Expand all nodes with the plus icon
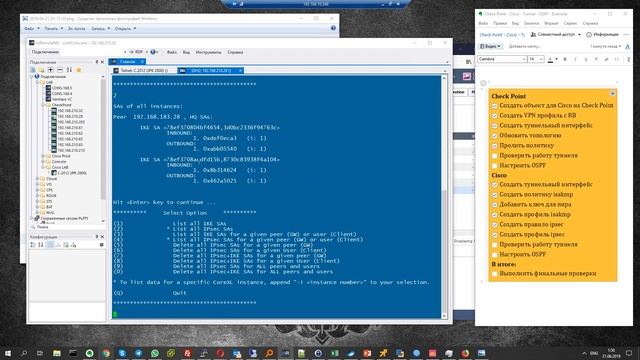Image resolution: width=640 pixels, height=360 pixels. pyautogui.click(x=51, y=70)
